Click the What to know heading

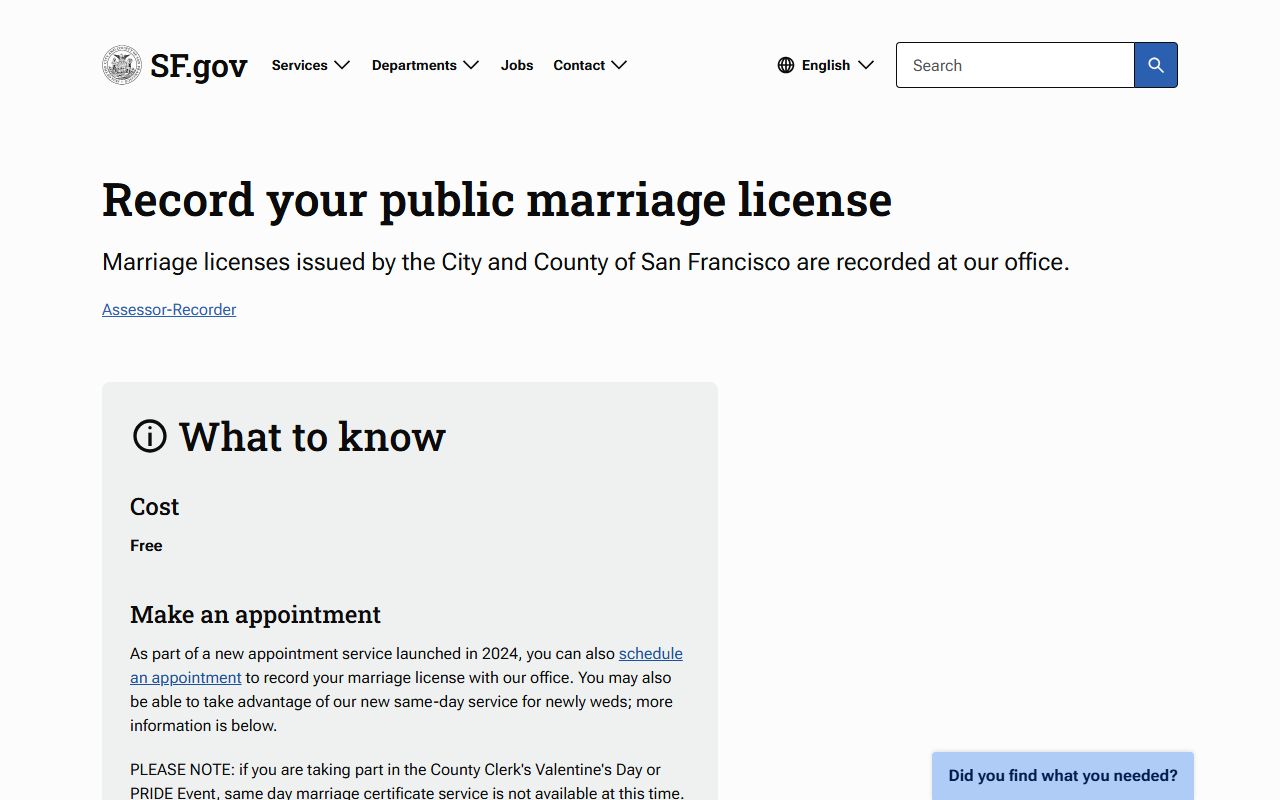tap(312, 436)
